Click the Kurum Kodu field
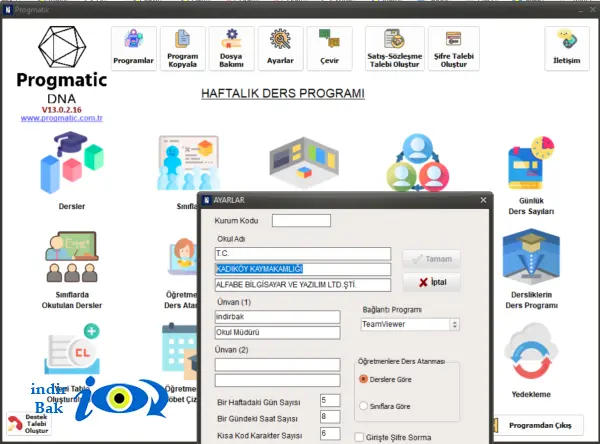 [301, 220]
